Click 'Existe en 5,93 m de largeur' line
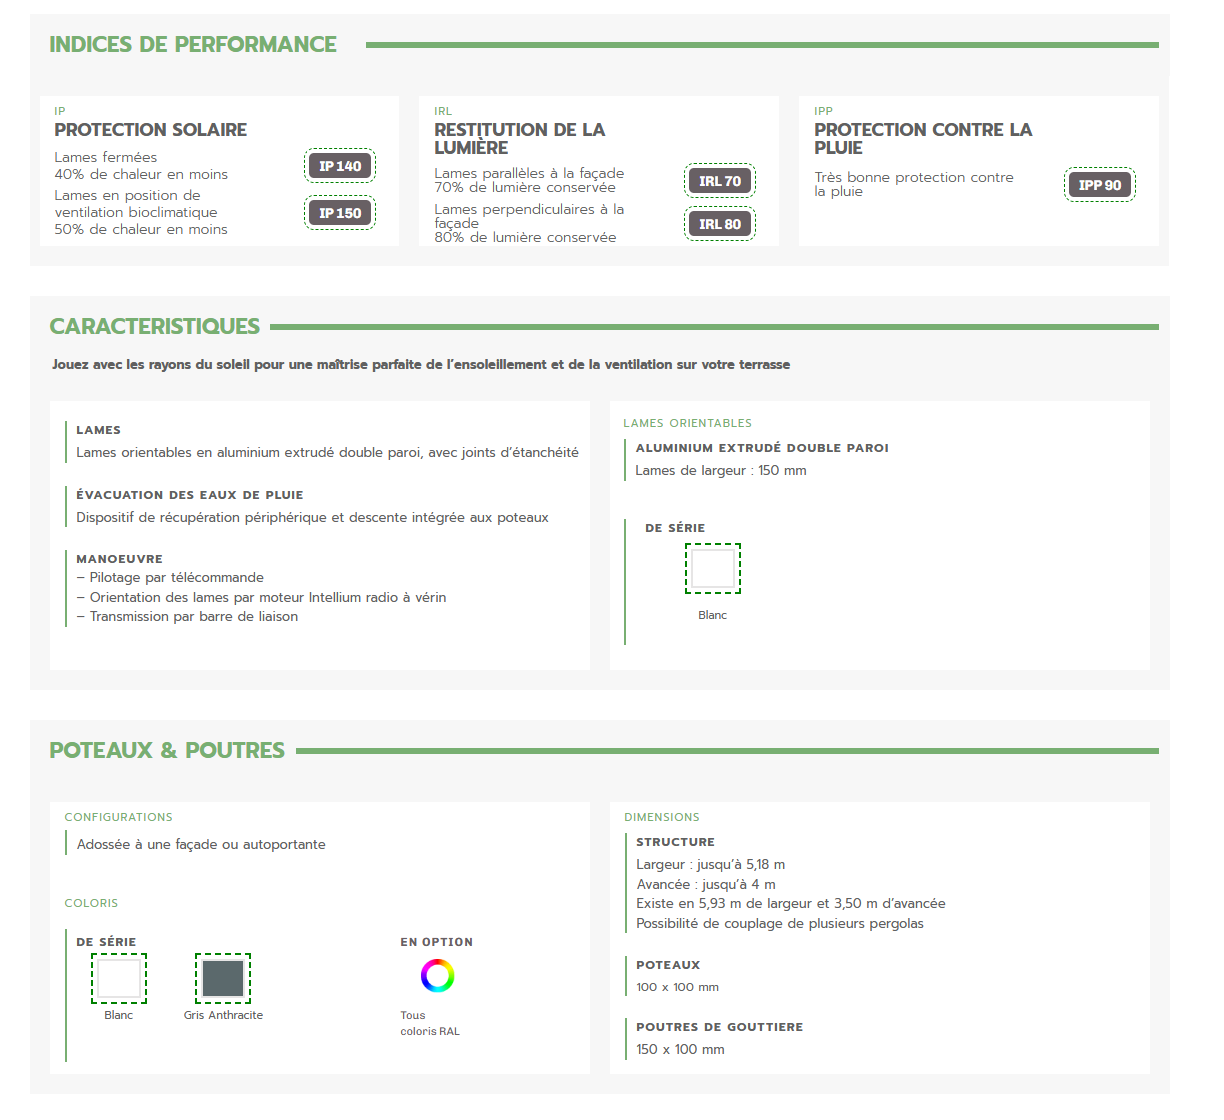Image resolution: width=1224 pixels, height=1120 pixels. (791, 904)
